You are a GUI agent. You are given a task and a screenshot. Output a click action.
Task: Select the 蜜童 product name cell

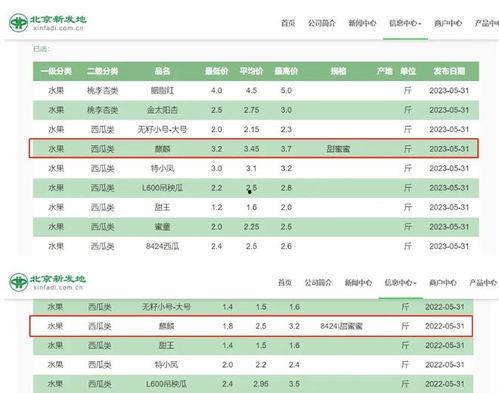[162, 227]
